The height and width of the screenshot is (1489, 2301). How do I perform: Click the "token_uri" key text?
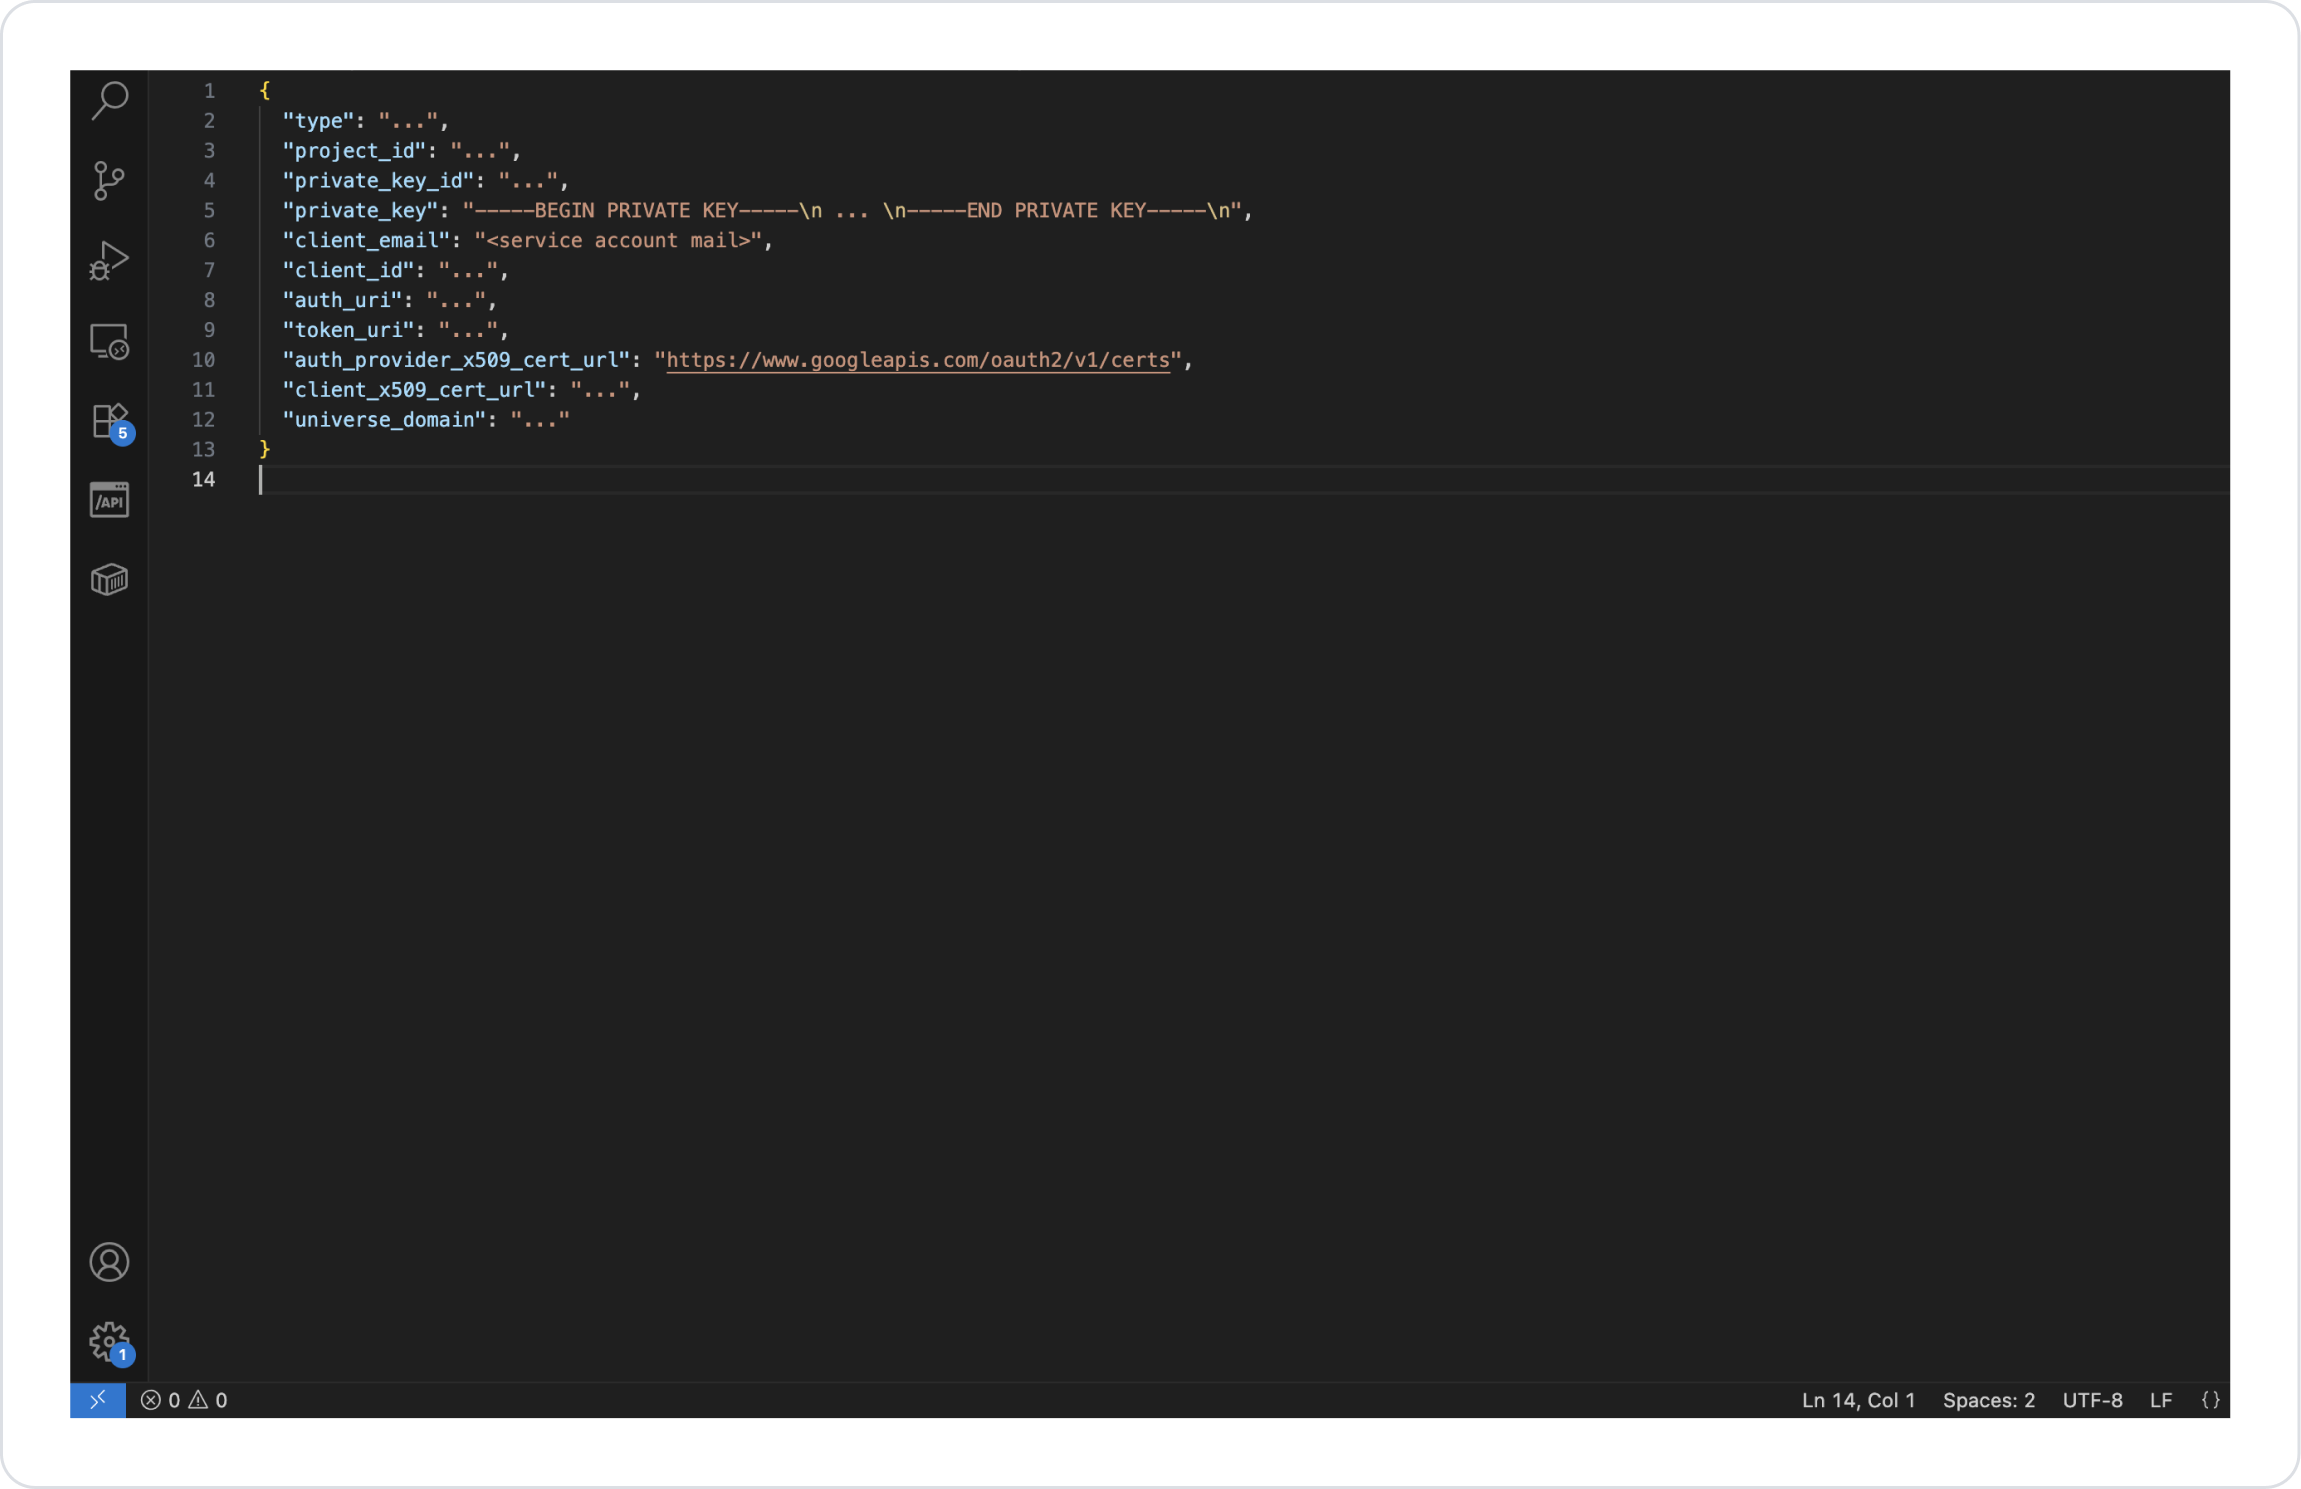[348, 330]
